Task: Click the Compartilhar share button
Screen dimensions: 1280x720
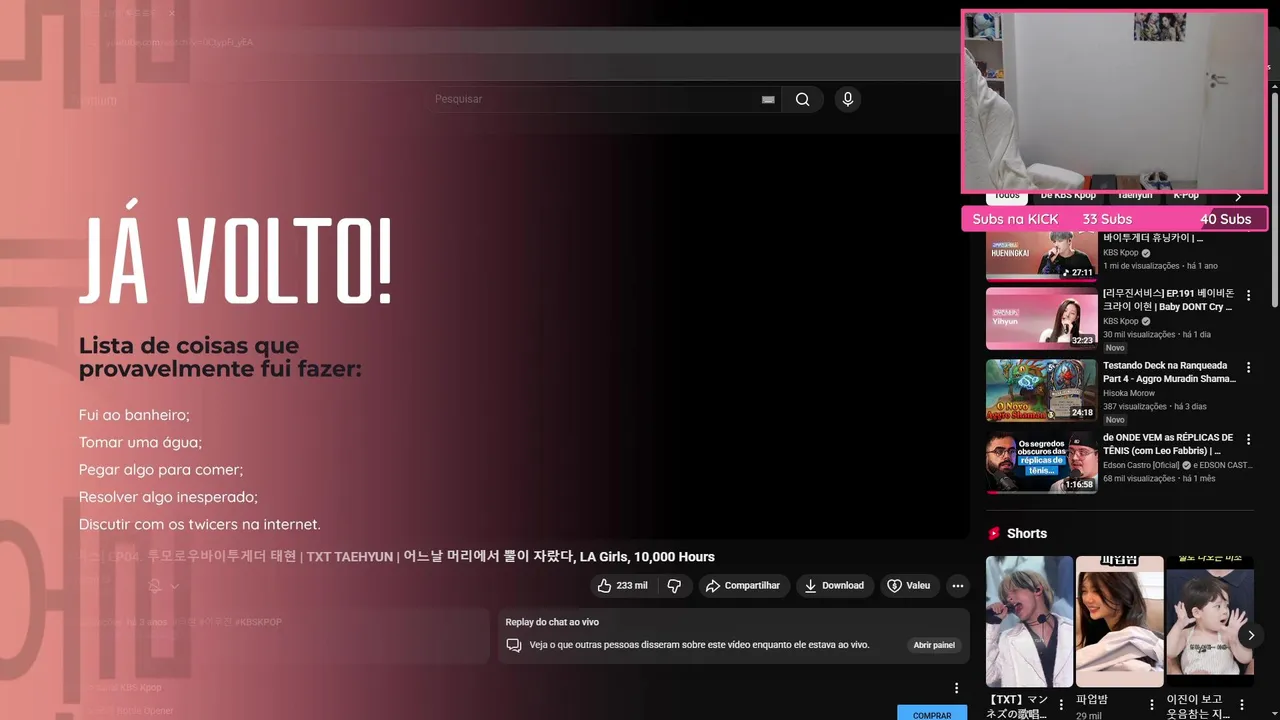Action: [x=742, y=585]
